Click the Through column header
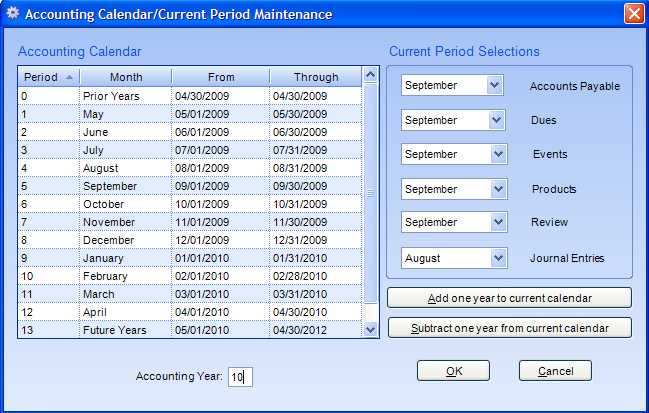 pyautogui.click(x=316, y=77)
